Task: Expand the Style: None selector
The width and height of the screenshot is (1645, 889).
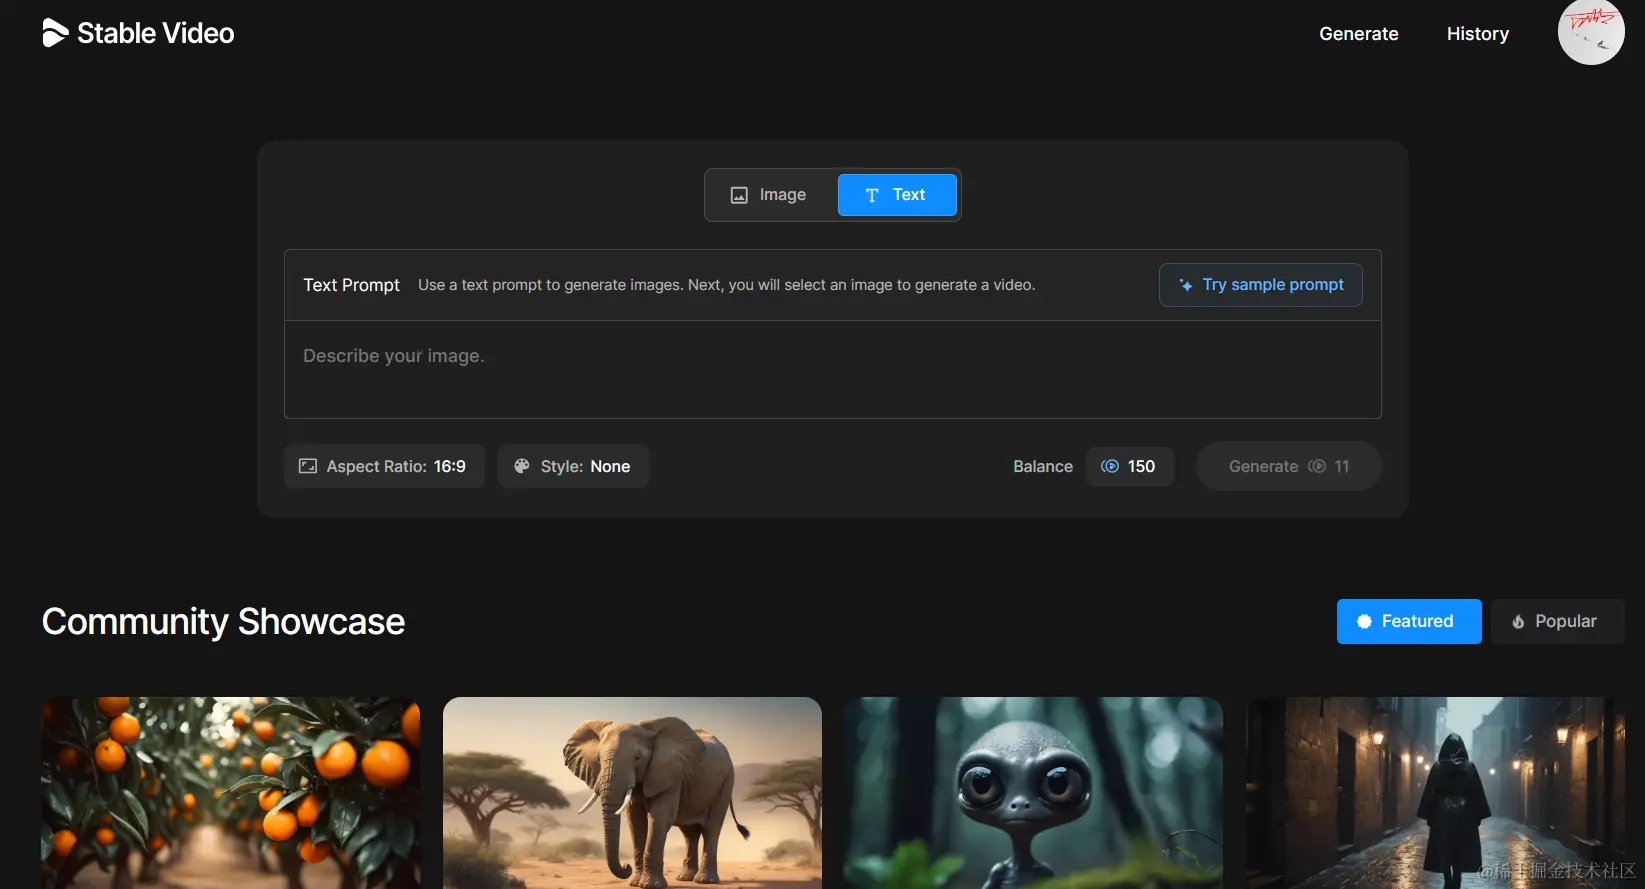Action: [x=573, y=466]
